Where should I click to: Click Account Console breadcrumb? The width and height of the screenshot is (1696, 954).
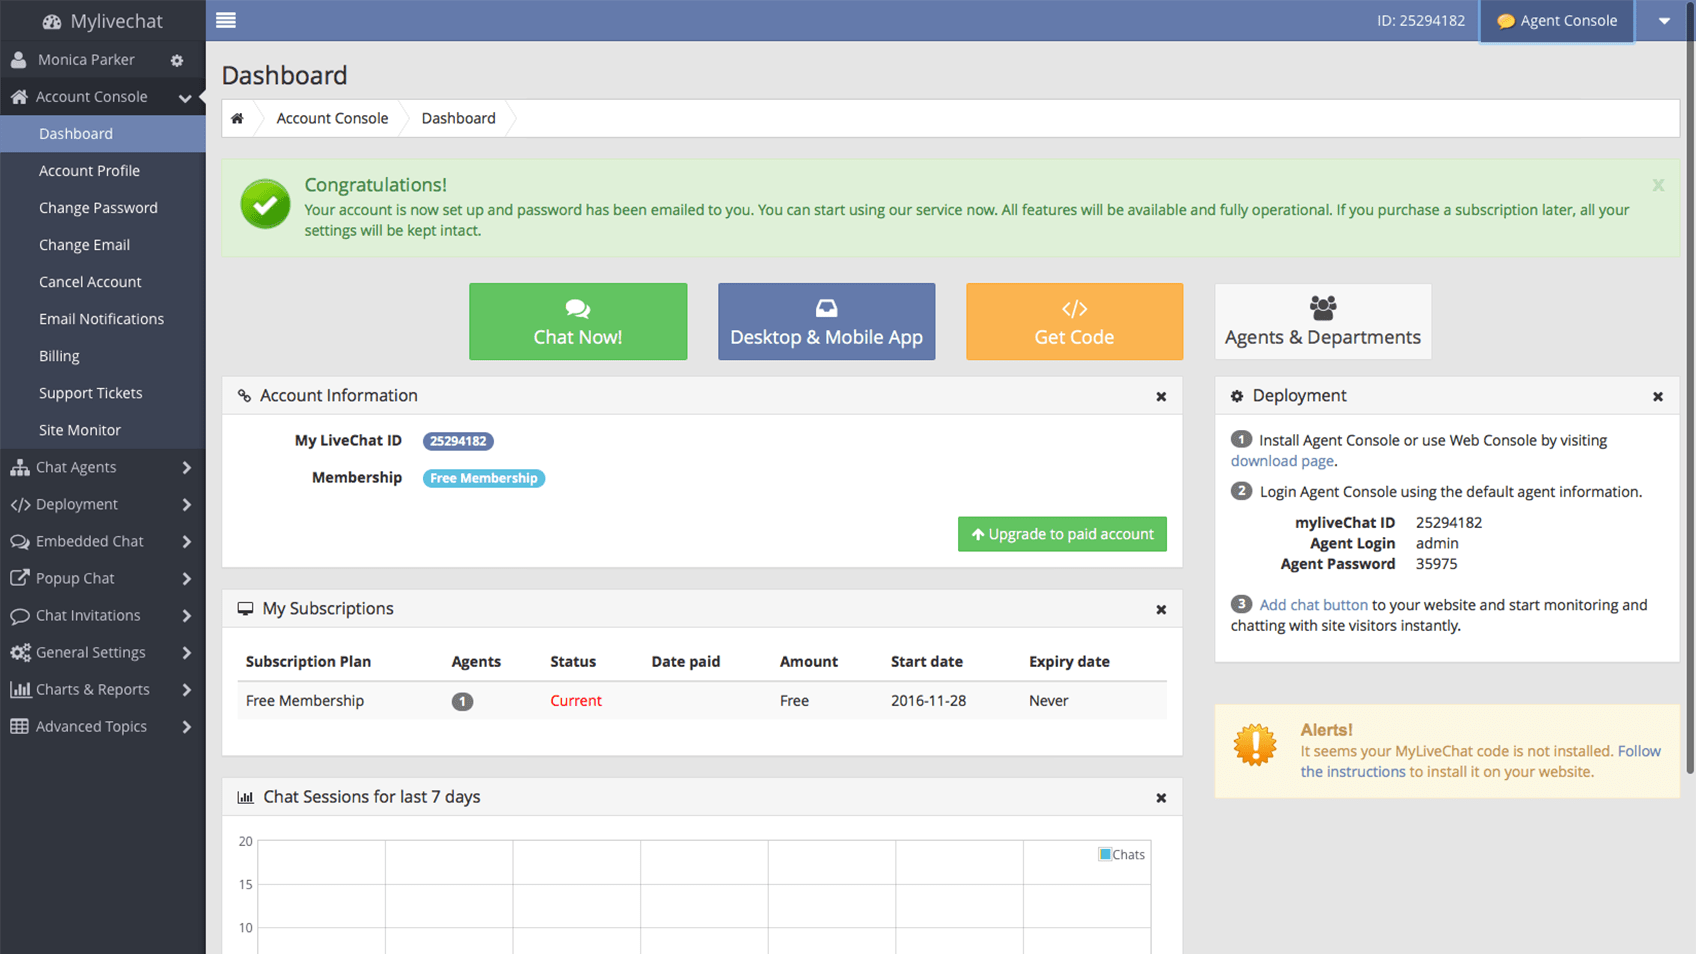332,118
